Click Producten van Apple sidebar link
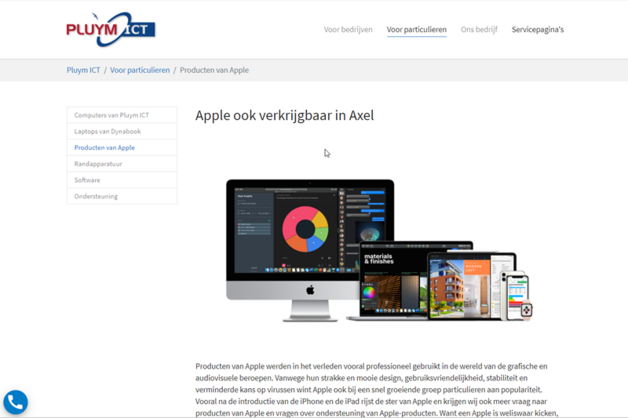628x418 pixels. pos(104,148)
